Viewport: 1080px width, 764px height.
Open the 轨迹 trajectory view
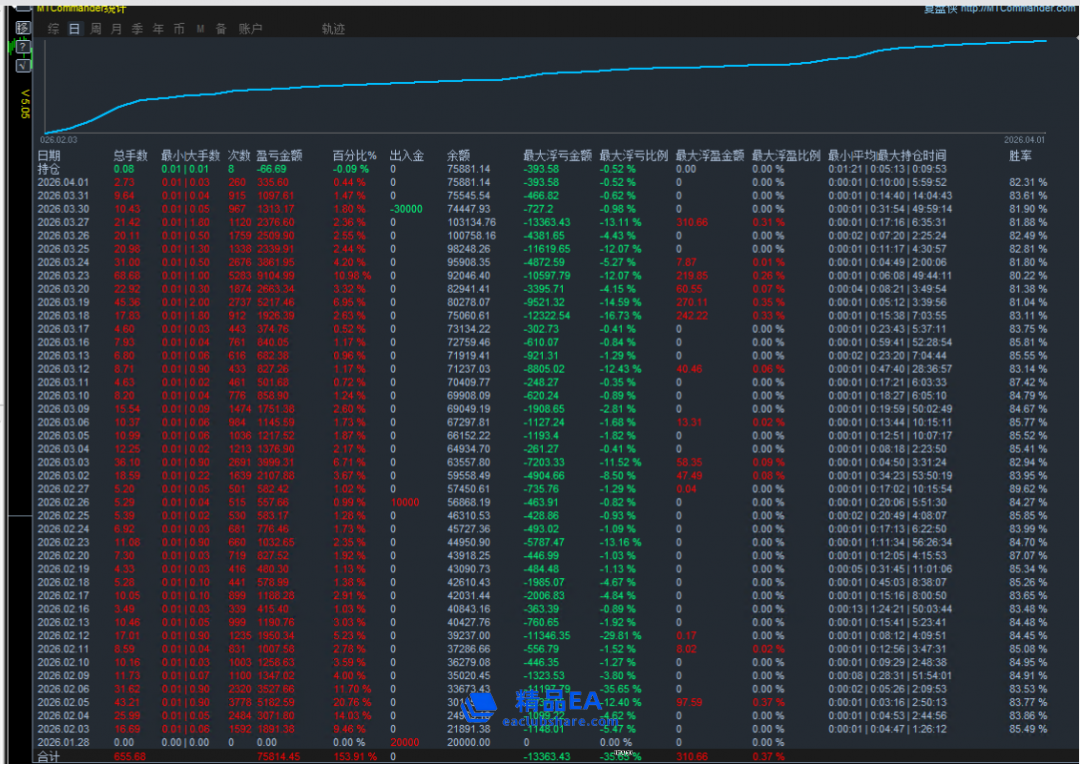pyautogui.click(x=333, y=29)
